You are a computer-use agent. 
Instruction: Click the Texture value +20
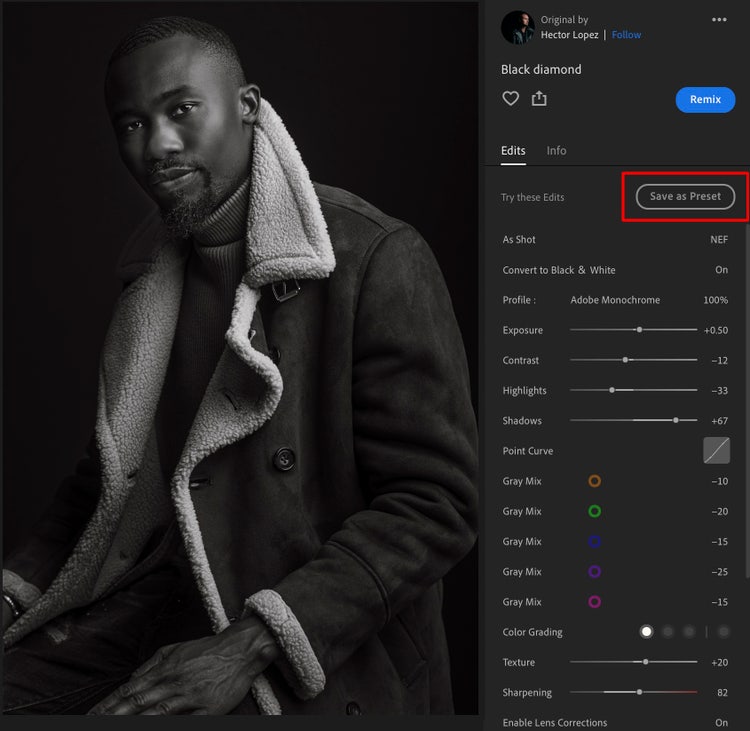coord(719,662)
